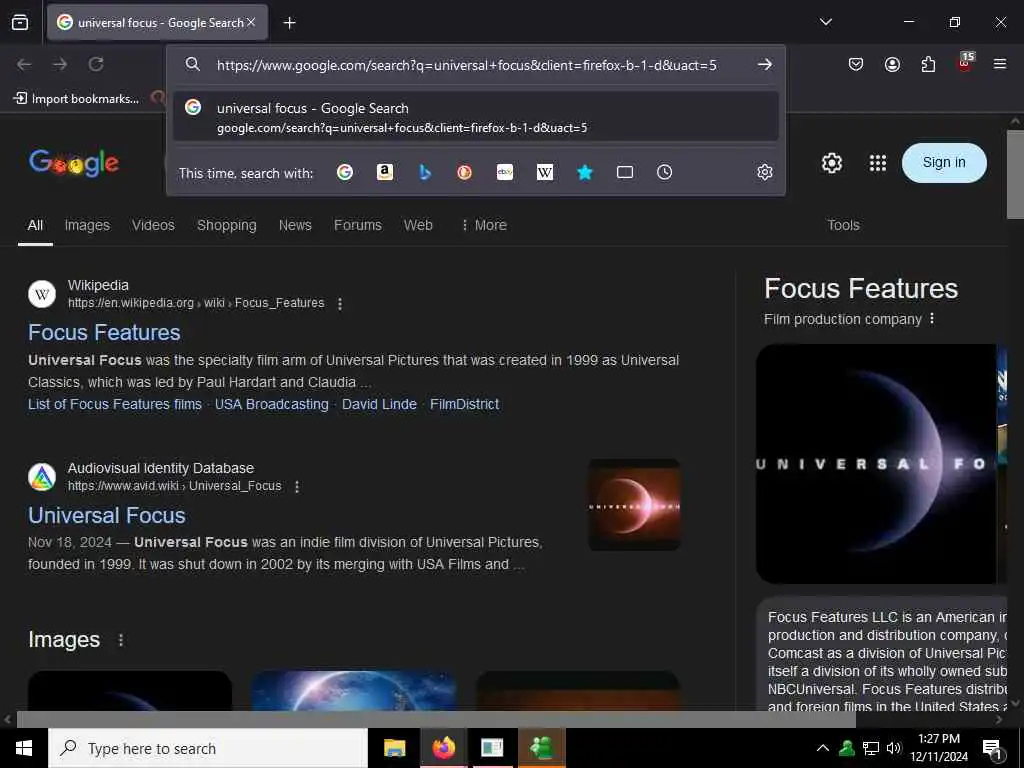Open Pocket save icon
The height and width of the screenshot is (768, 1024).
click(856, 64)
